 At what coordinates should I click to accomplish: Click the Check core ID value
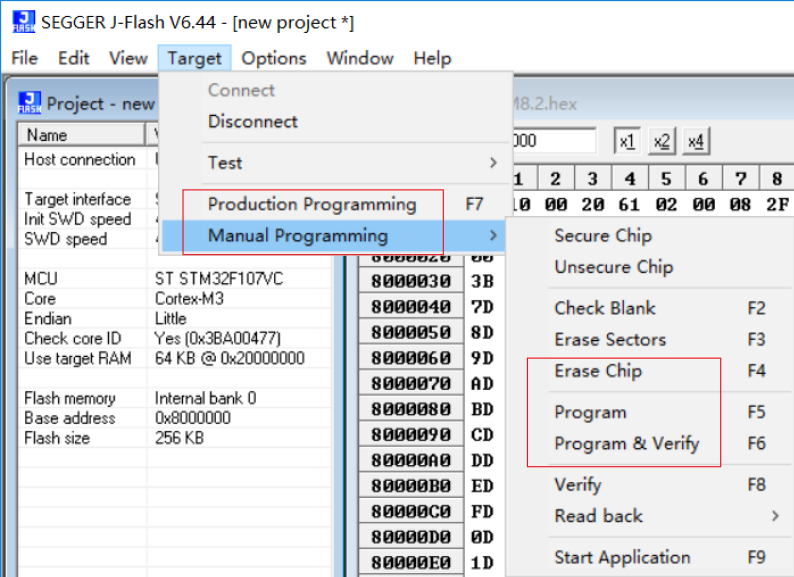click(217, 338)
